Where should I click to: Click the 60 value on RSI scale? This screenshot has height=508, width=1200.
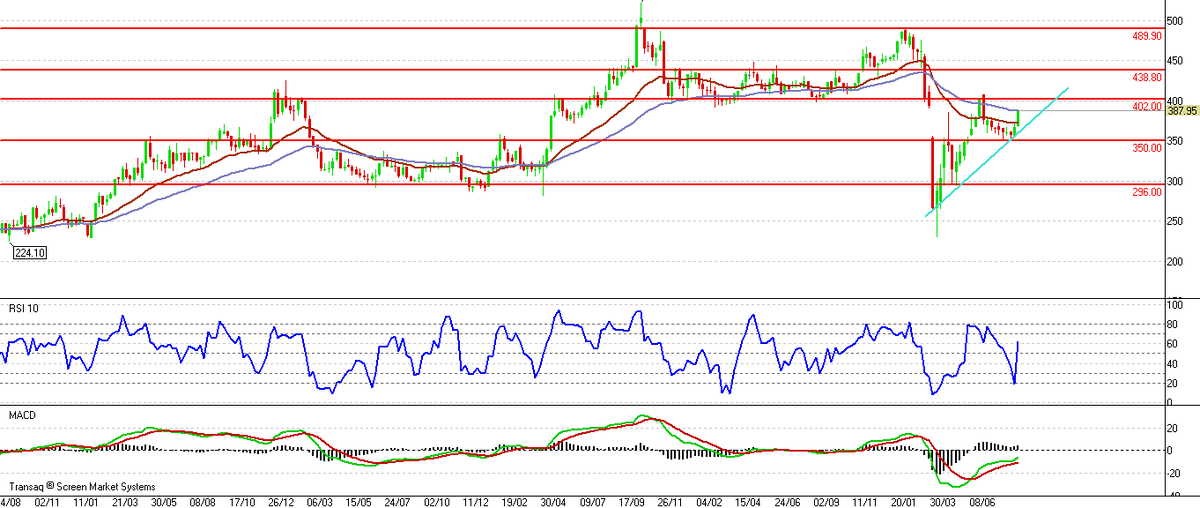coord(1174,344)
